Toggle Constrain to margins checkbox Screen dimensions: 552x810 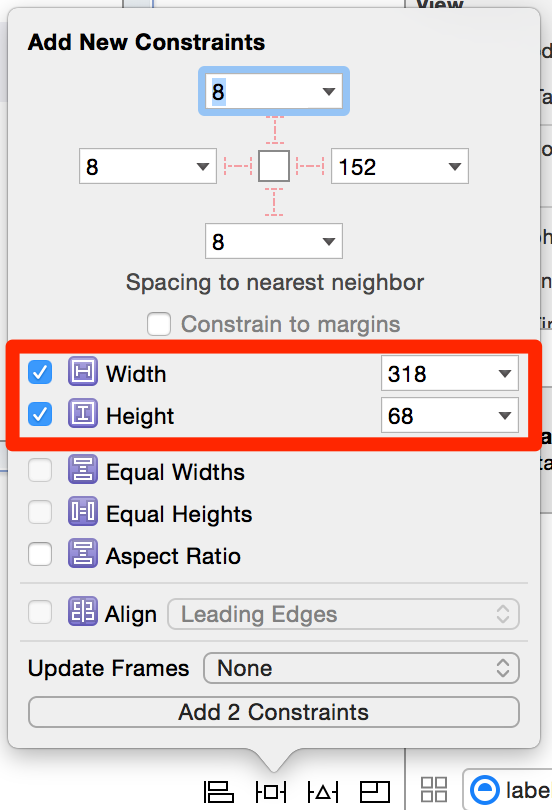tap(159, 324)
